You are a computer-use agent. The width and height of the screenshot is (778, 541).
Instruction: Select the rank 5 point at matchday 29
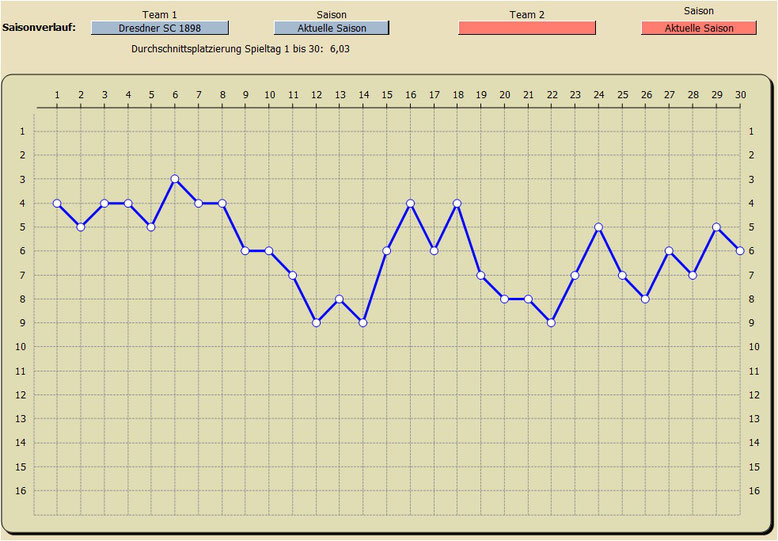[716, 227]
